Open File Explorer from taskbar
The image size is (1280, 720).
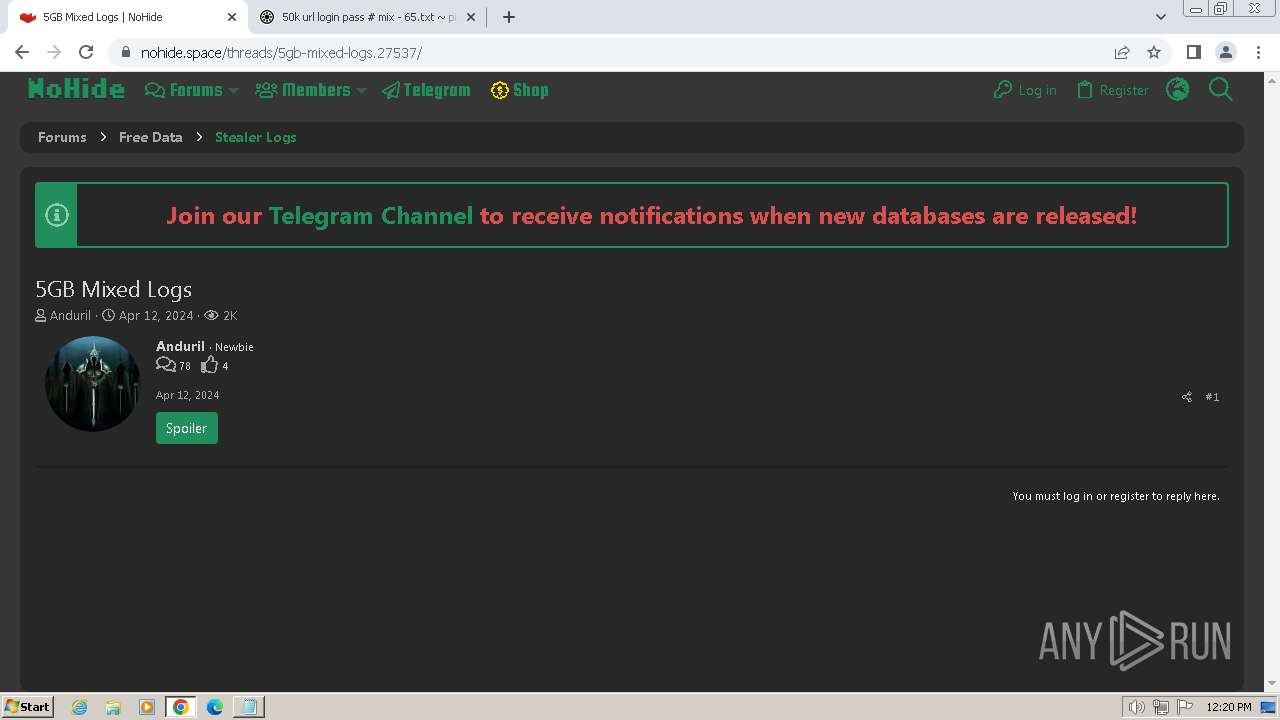[113, 707]
